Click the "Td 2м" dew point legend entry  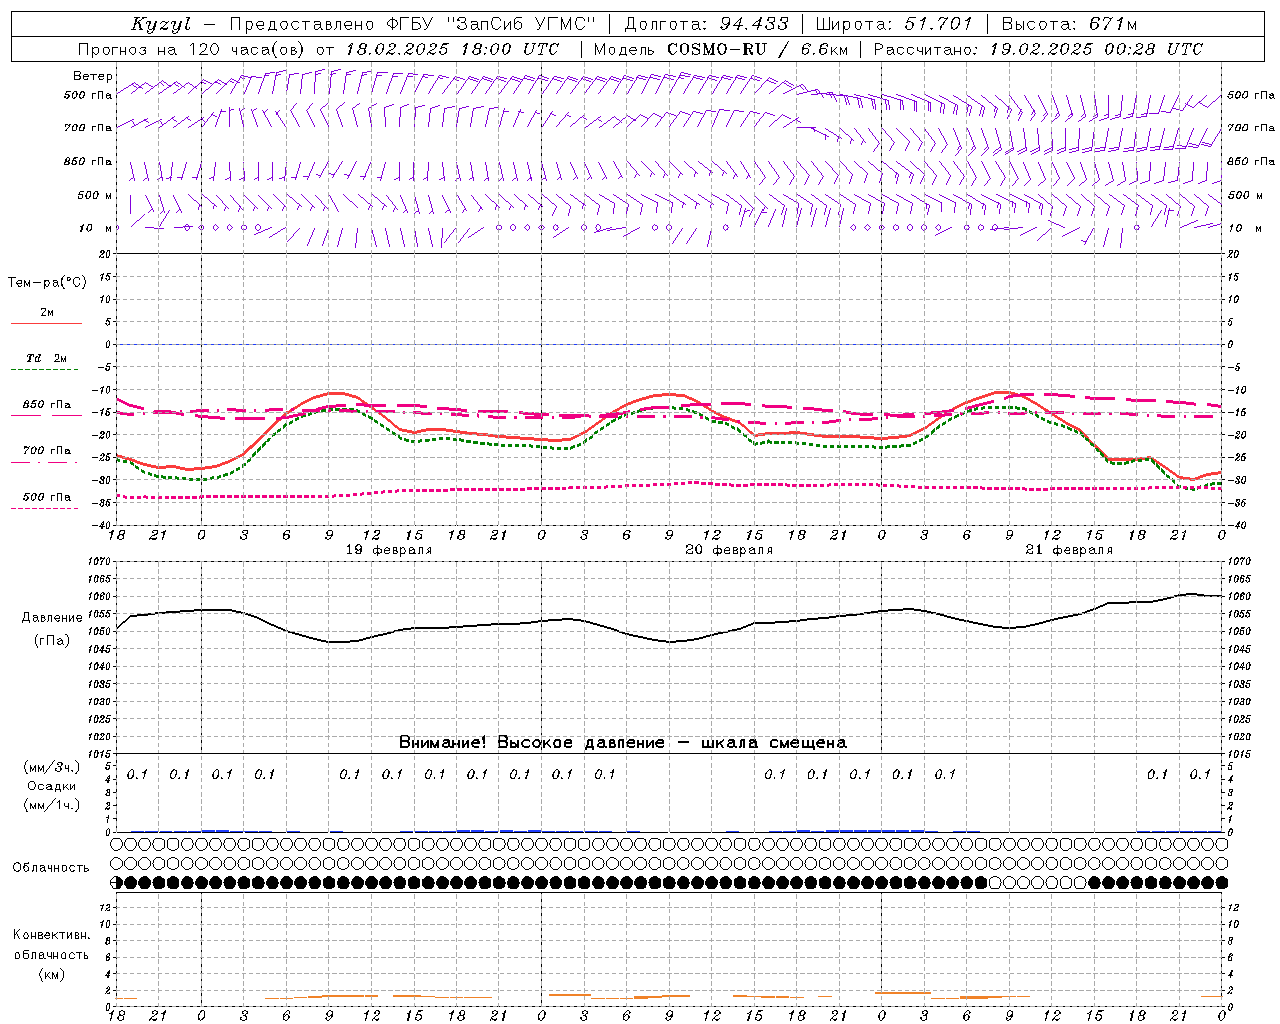pyautogui.click(x=47, y=358)
